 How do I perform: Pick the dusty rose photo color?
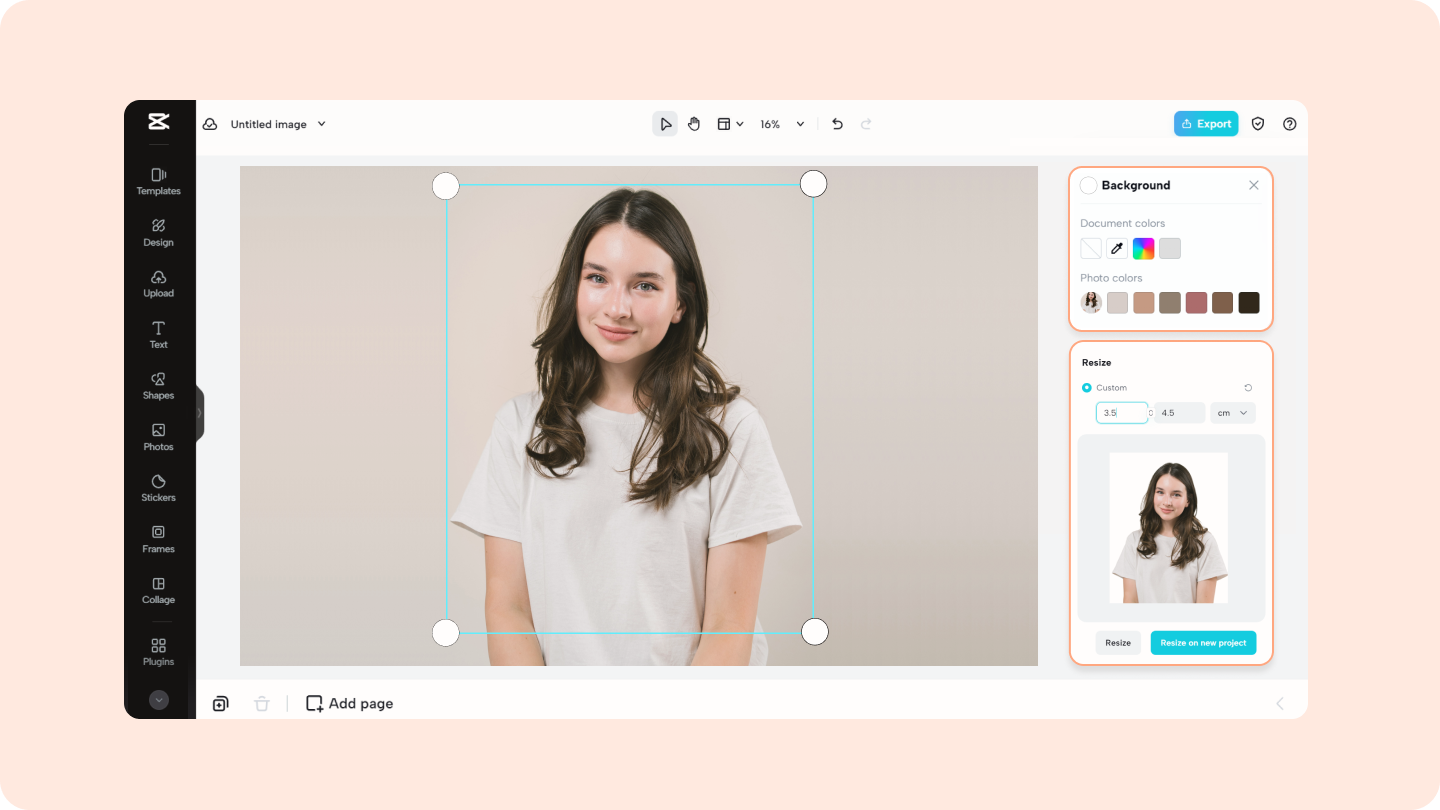coord(1196,303)
